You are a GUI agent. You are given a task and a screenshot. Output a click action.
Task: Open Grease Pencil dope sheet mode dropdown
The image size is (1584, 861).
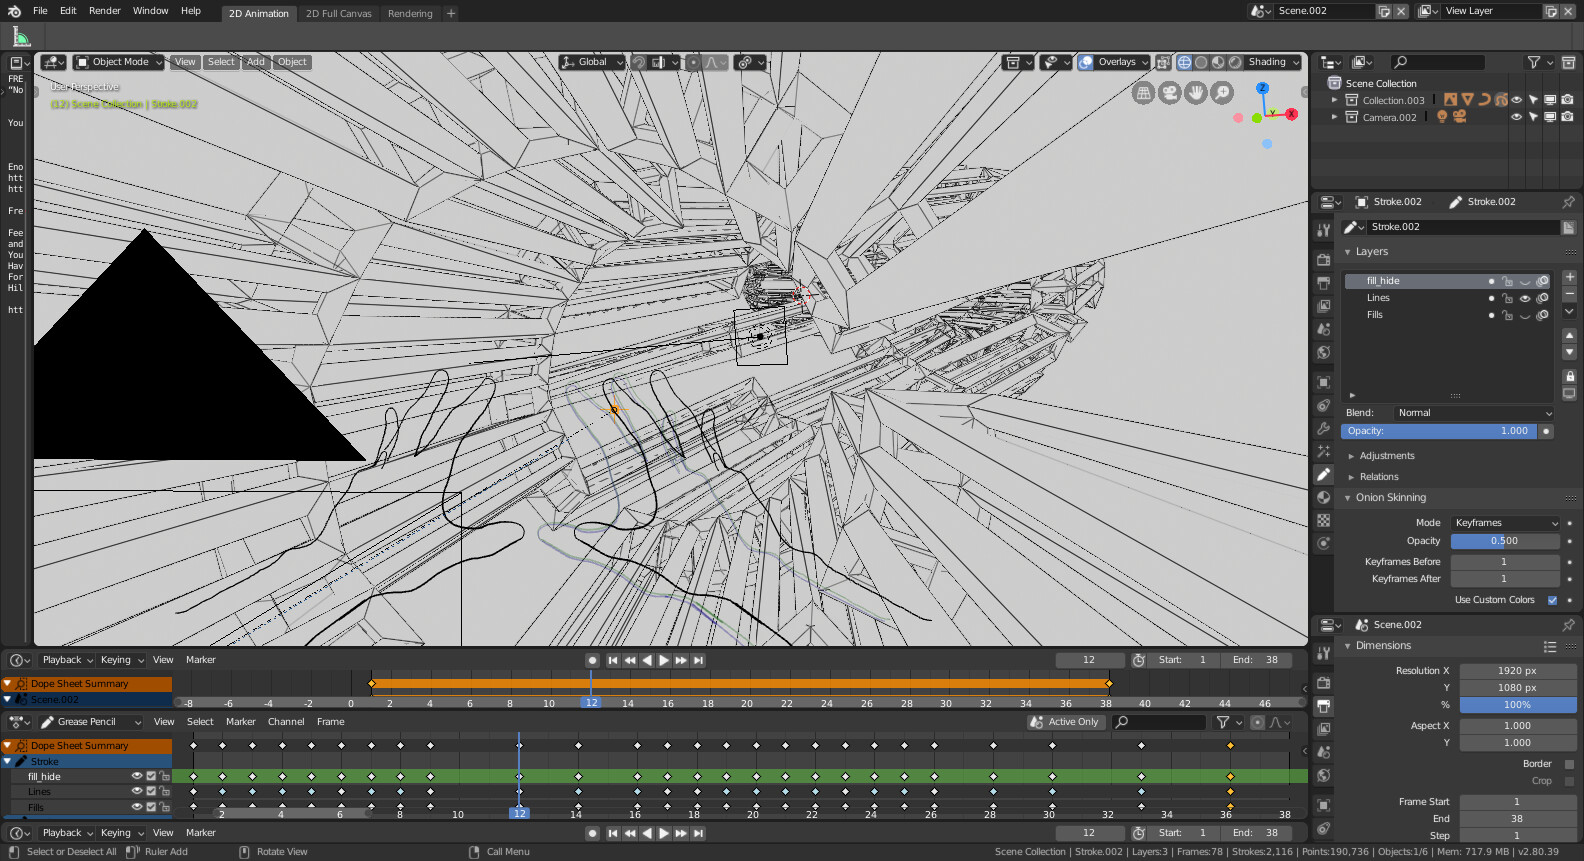(90, 722)
